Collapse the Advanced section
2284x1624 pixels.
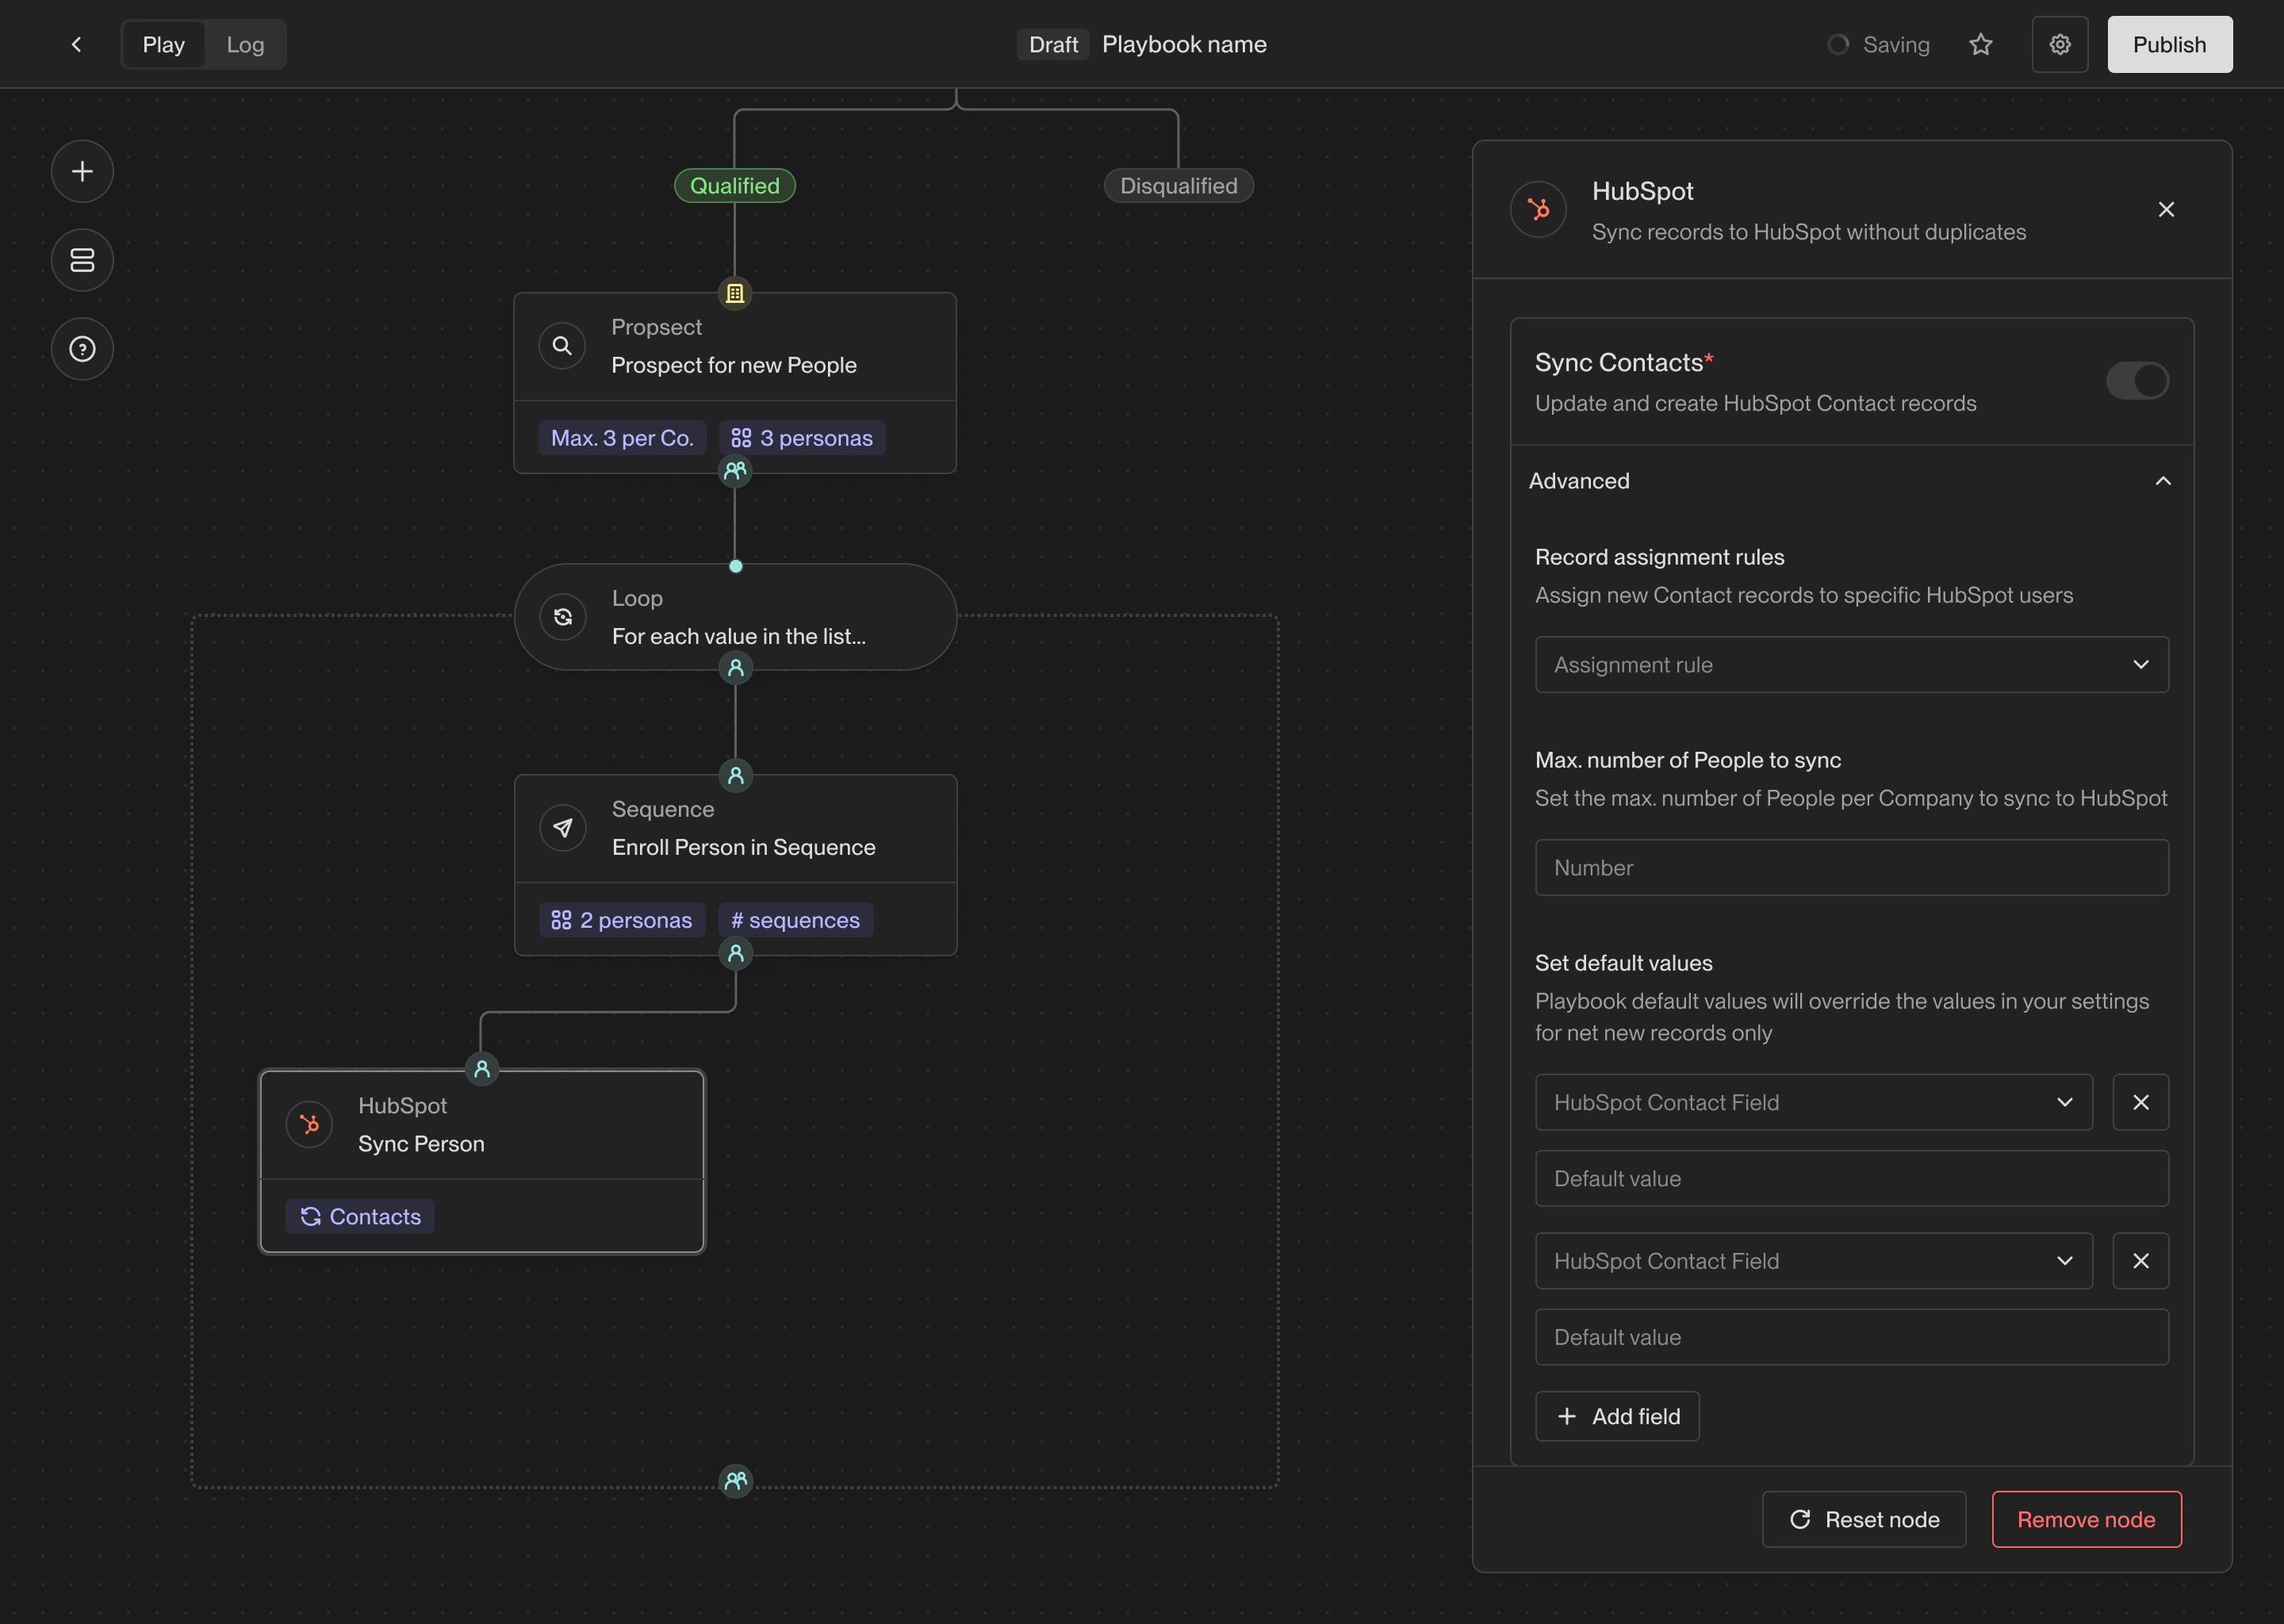point(2162,481)
